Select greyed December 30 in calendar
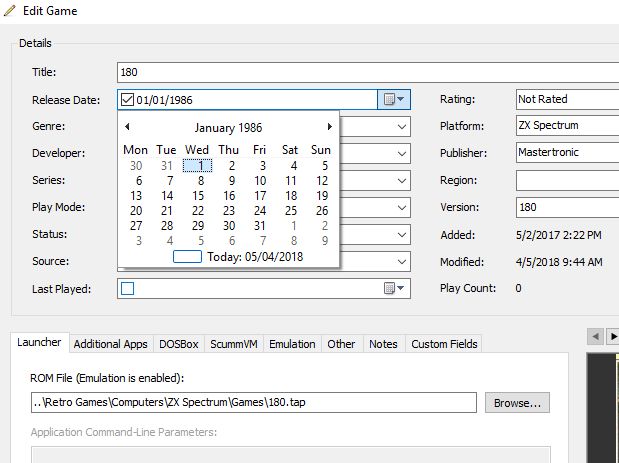Viewport: 619px width, 463px height. coord(136,166)
